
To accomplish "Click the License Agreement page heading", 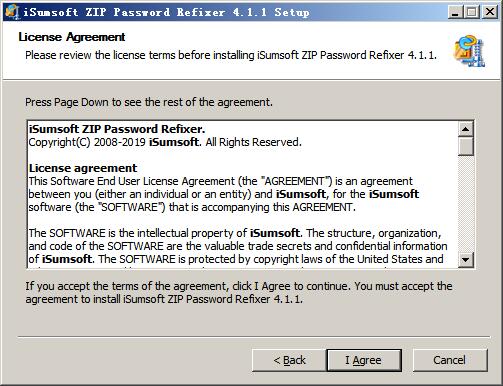I will pyautogui.click(x=72, y=37).
